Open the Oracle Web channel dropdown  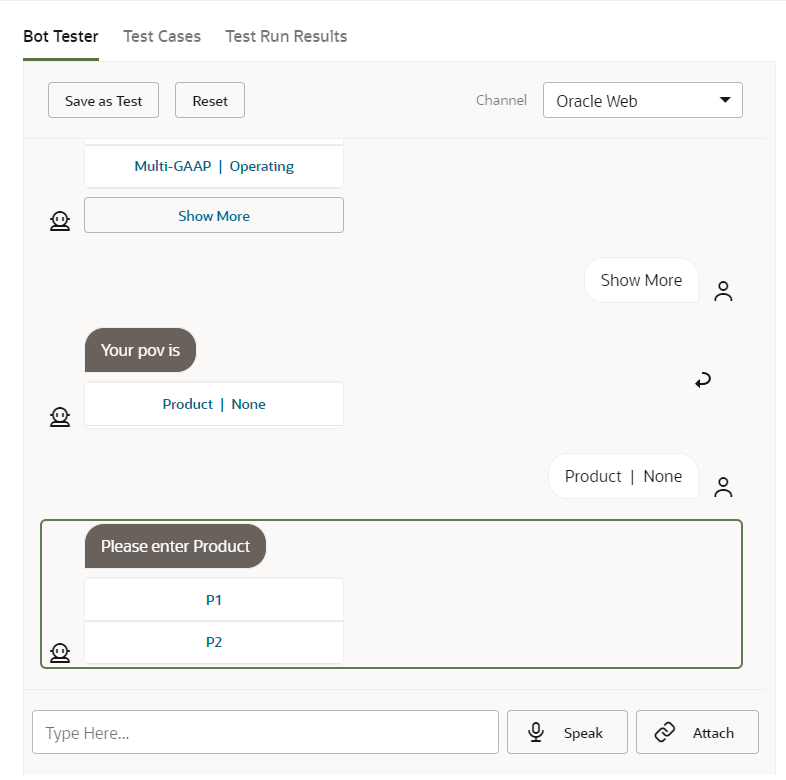(642, 101)
